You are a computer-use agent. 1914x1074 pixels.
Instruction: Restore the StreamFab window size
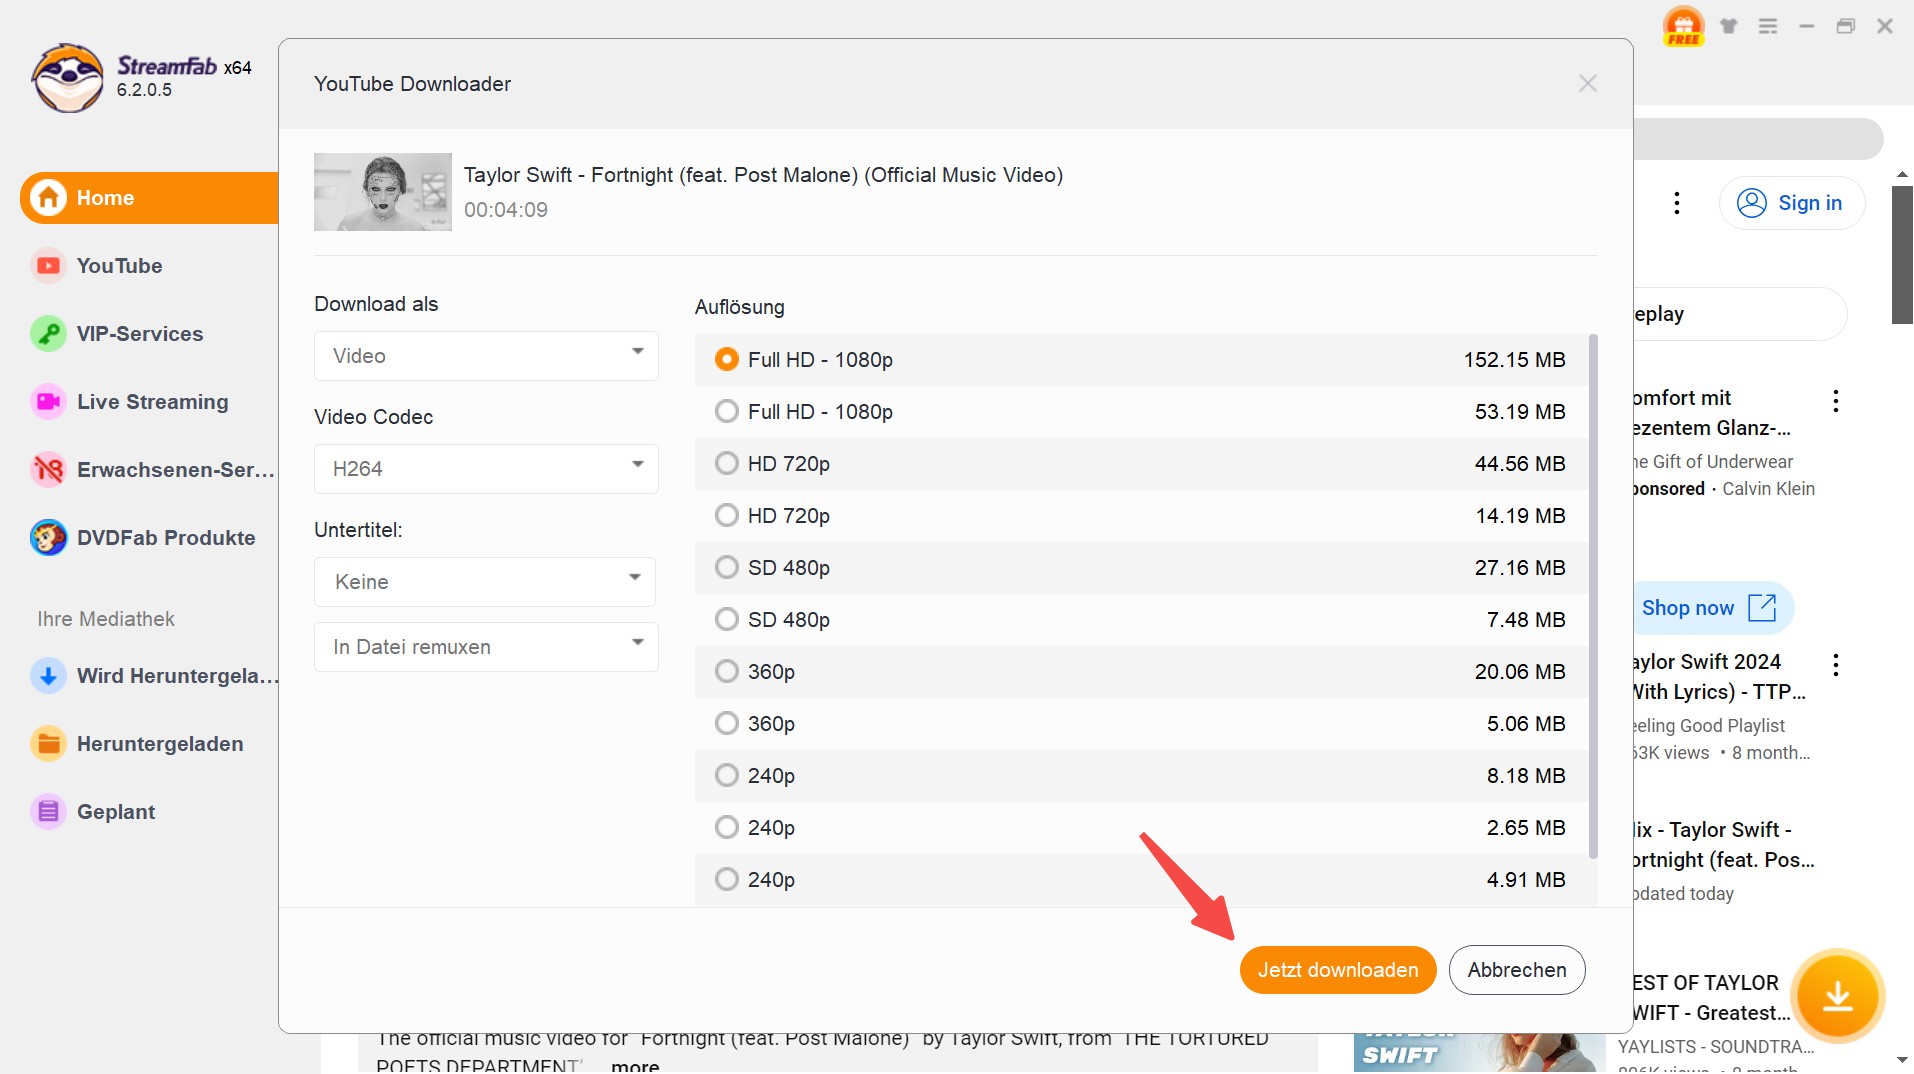click(1846, 26)
